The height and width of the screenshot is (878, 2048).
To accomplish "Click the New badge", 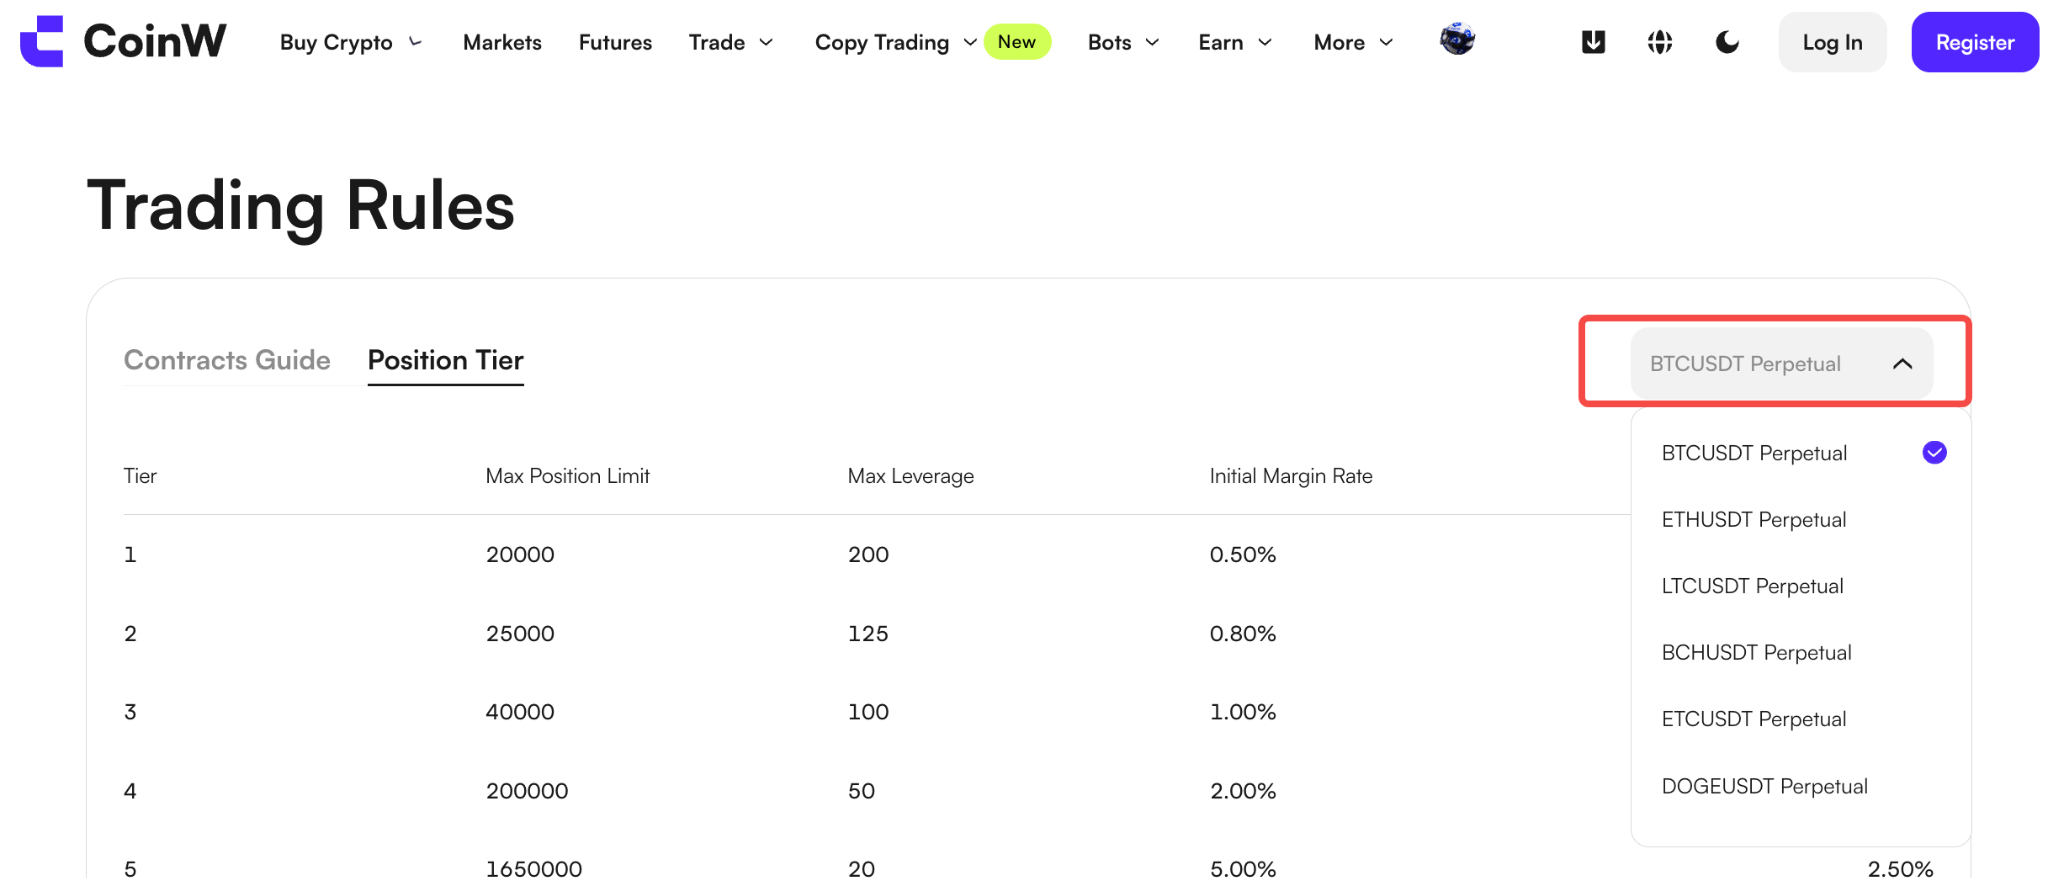I will pyautogui.click(x=1017, y=42).
